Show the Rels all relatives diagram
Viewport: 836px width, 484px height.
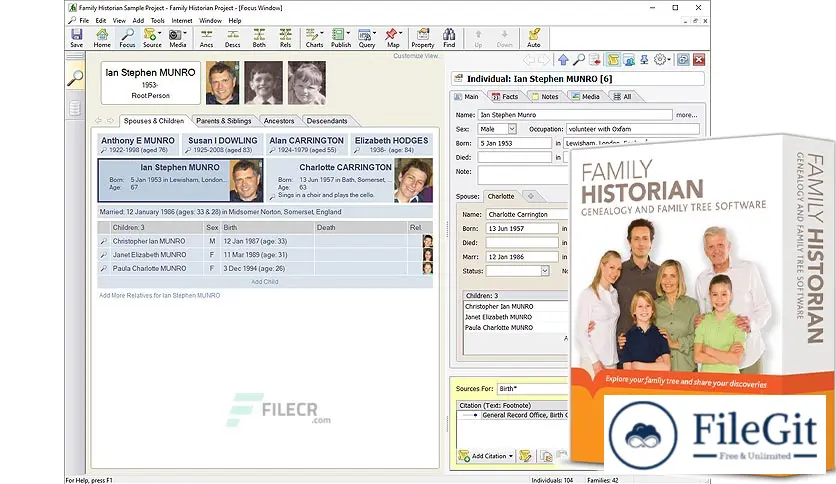tap(285, 38)
